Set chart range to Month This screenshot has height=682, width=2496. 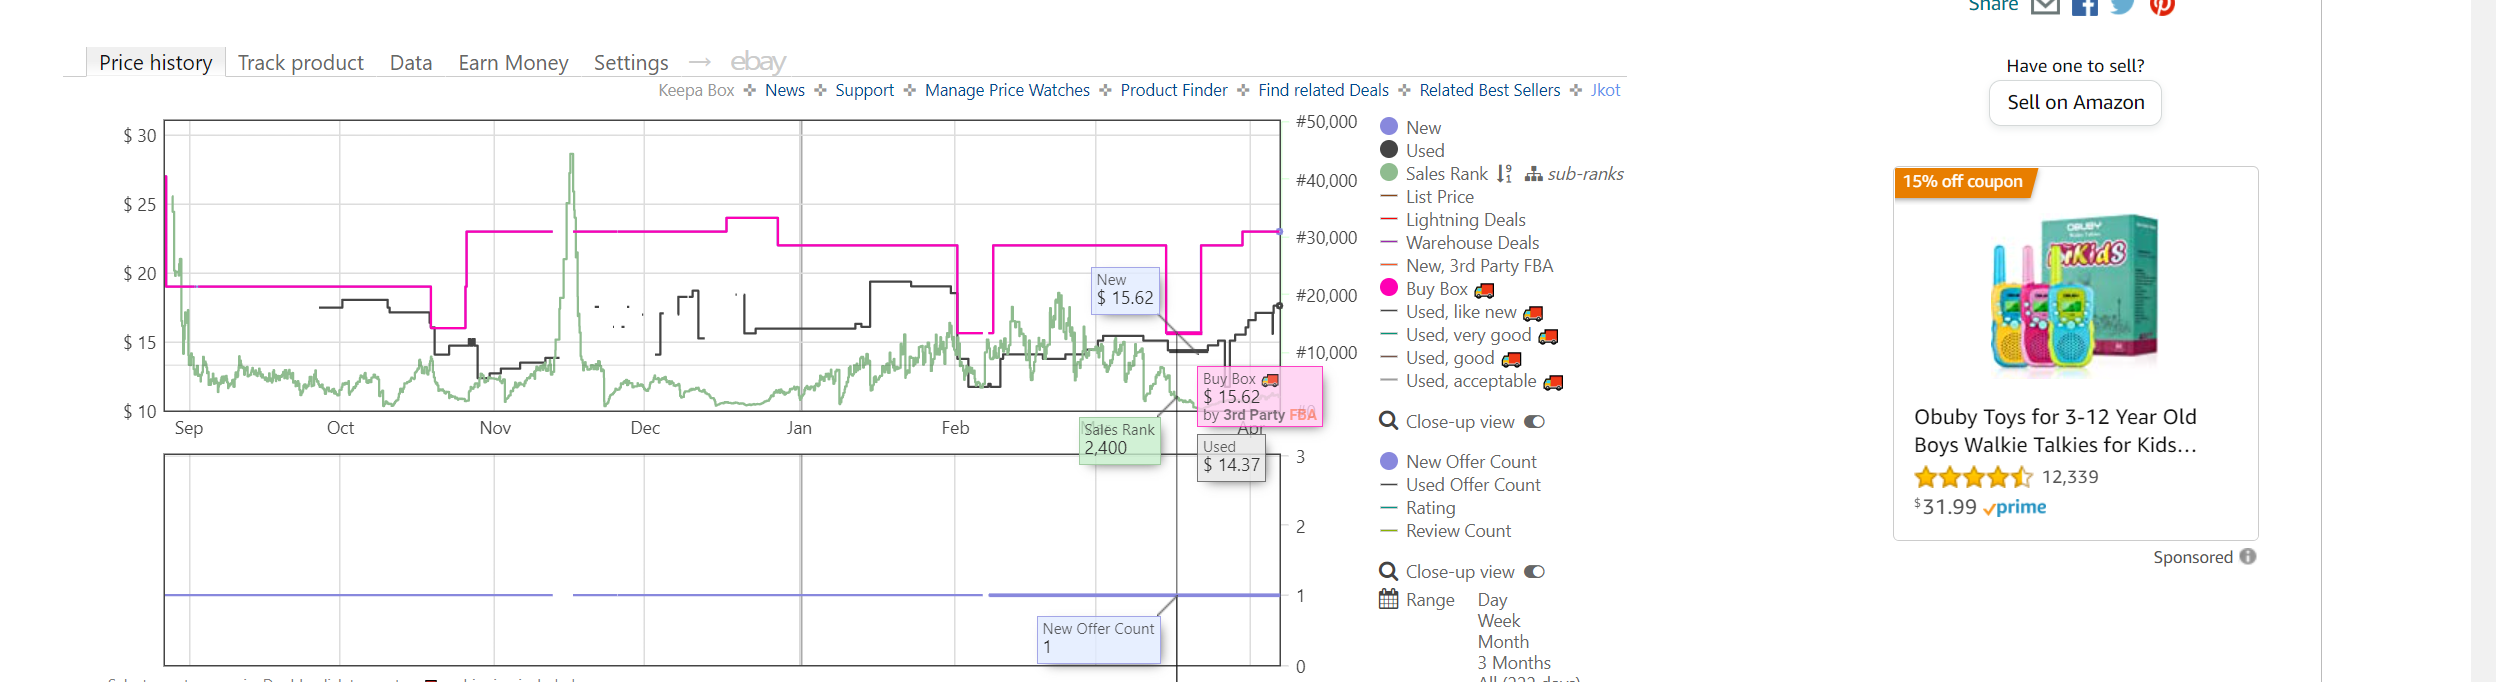[1503, 642]
